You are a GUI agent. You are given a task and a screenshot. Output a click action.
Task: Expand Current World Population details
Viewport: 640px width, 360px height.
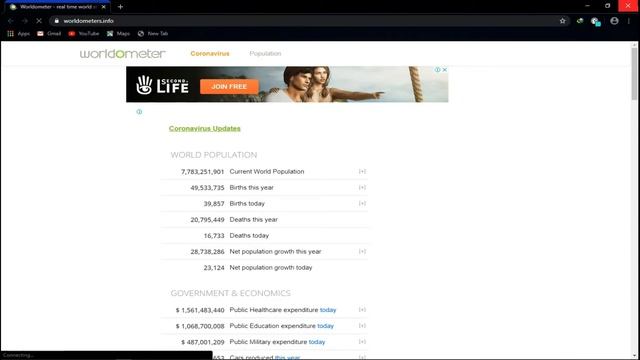[362, 171]
